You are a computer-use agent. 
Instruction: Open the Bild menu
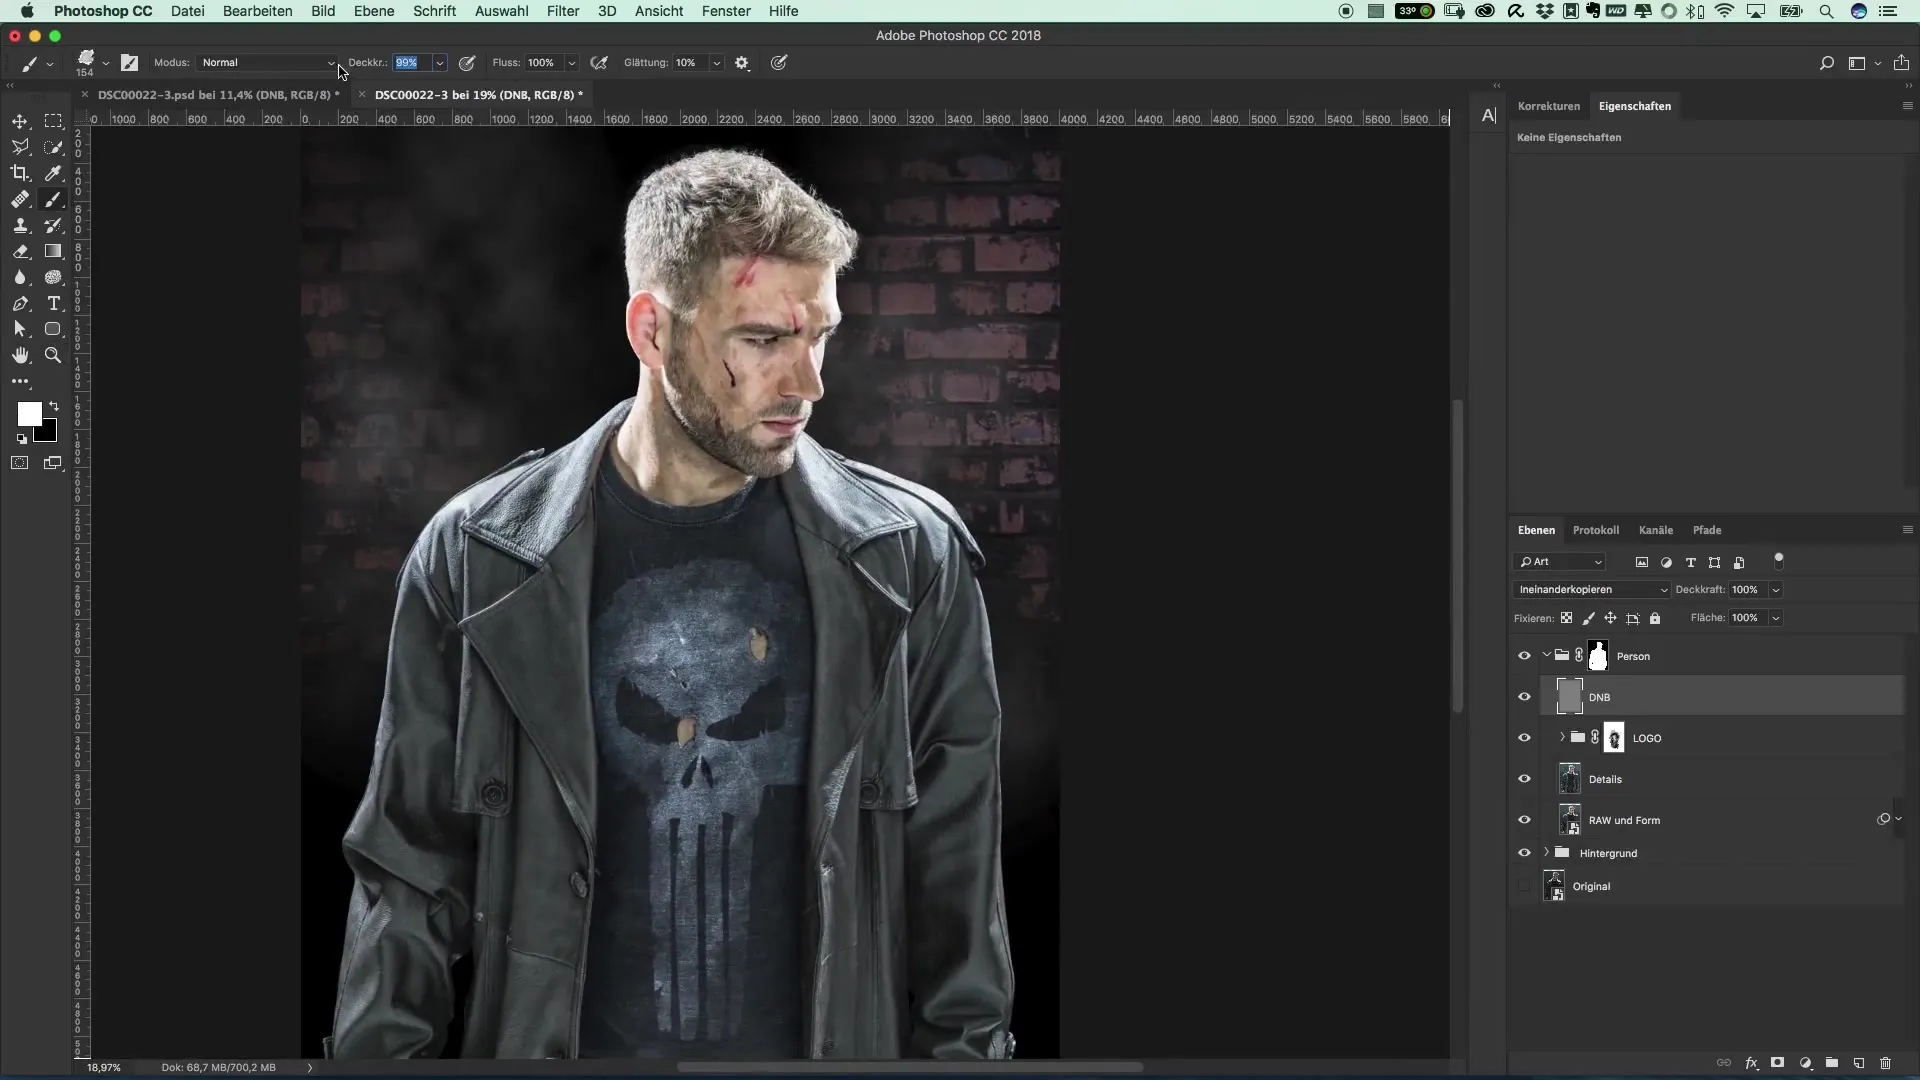[323, 11]
